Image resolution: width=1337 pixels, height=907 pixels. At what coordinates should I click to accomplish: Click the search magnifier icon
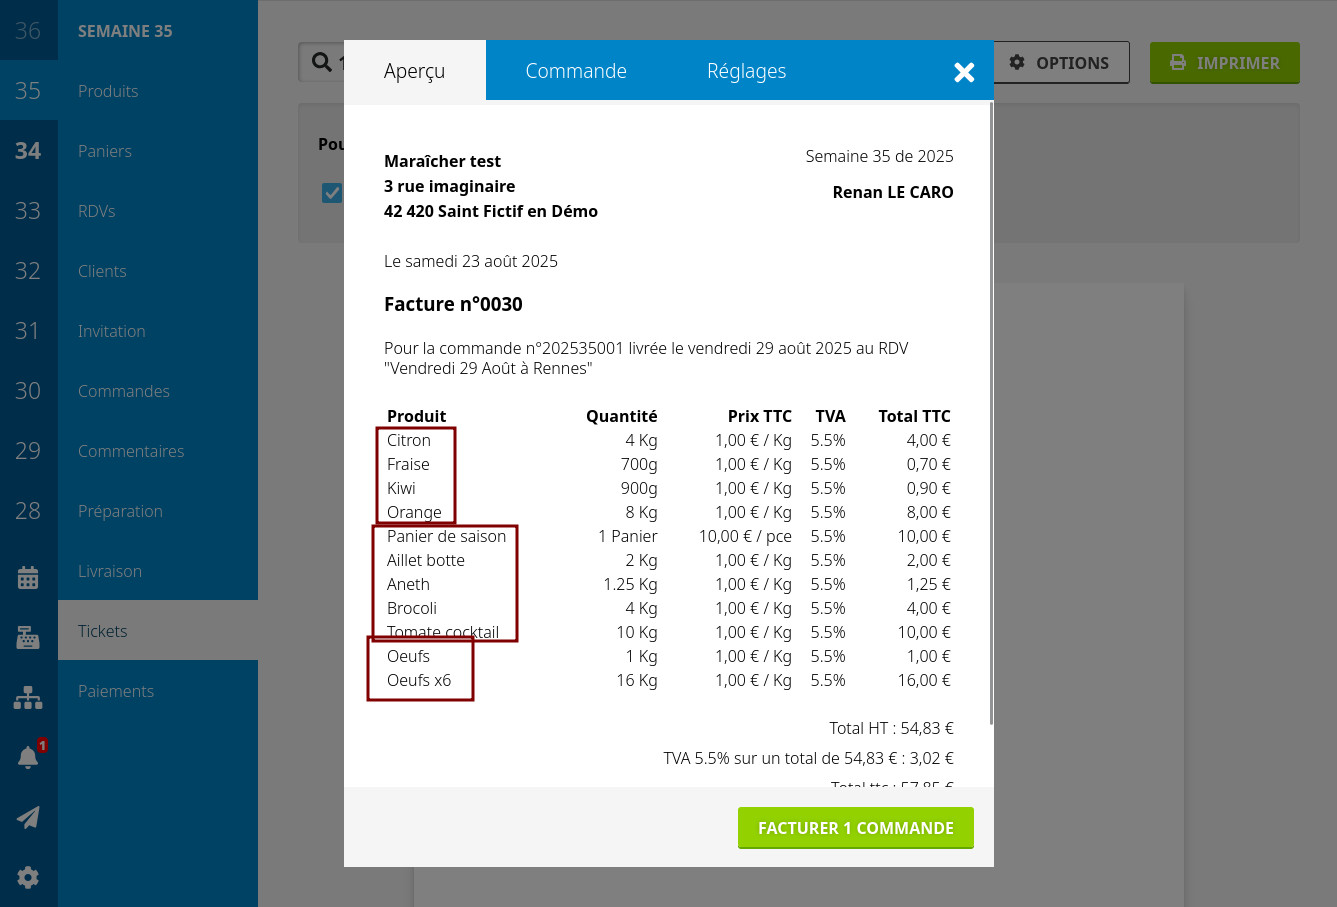point(322,62)
